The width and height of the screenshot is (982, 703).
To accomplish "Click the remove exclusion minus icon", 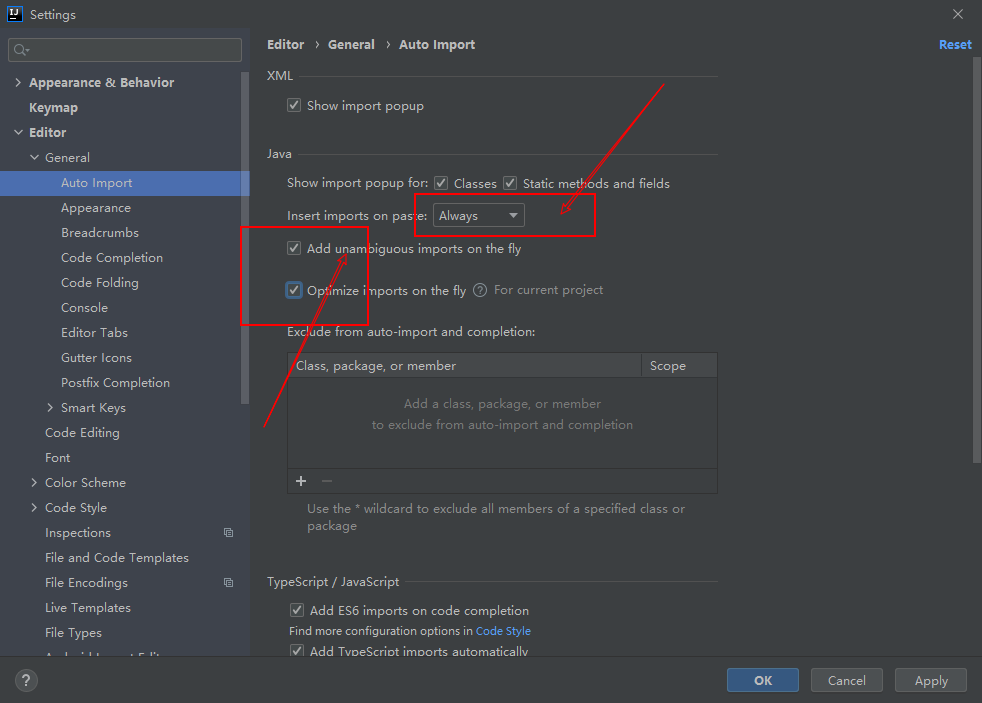I will coord(326,481).
